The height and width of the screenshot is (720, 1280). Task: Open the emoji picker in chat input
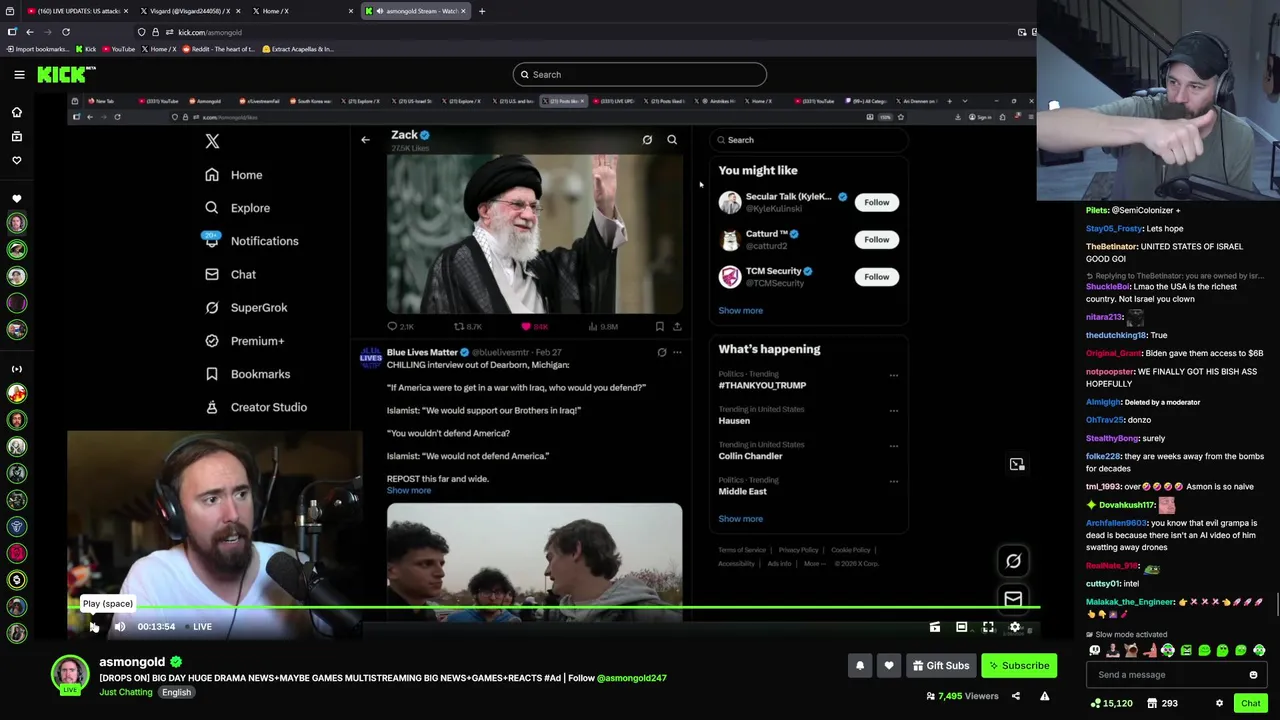(x=1253, y=675)
